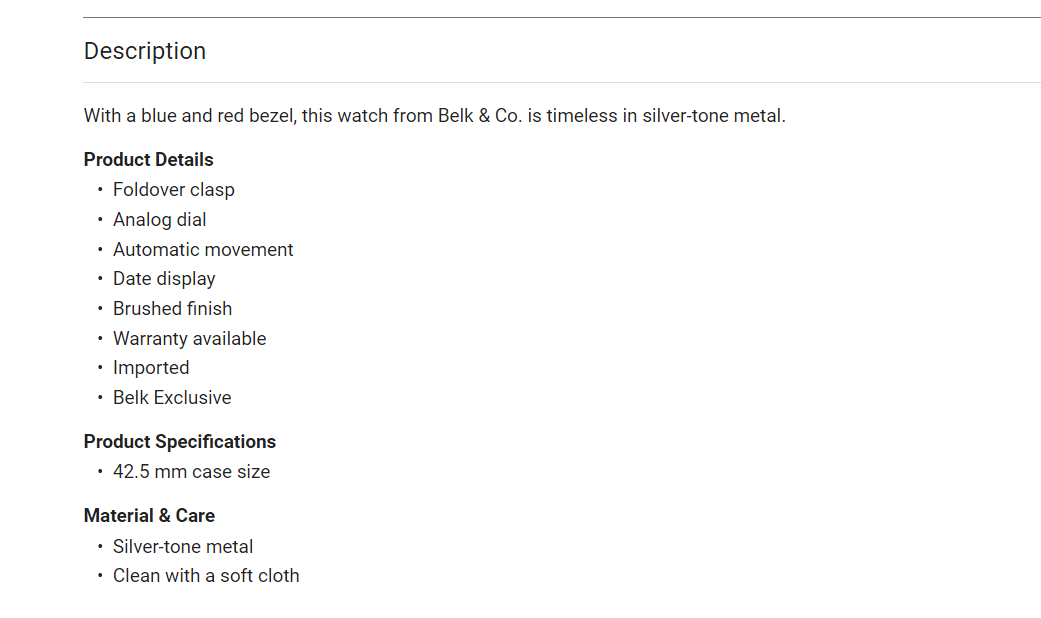Click the Brushed finish list item
Image resolution: width=1041 pixels, height=618 pixels.
[x=172, y=309]
